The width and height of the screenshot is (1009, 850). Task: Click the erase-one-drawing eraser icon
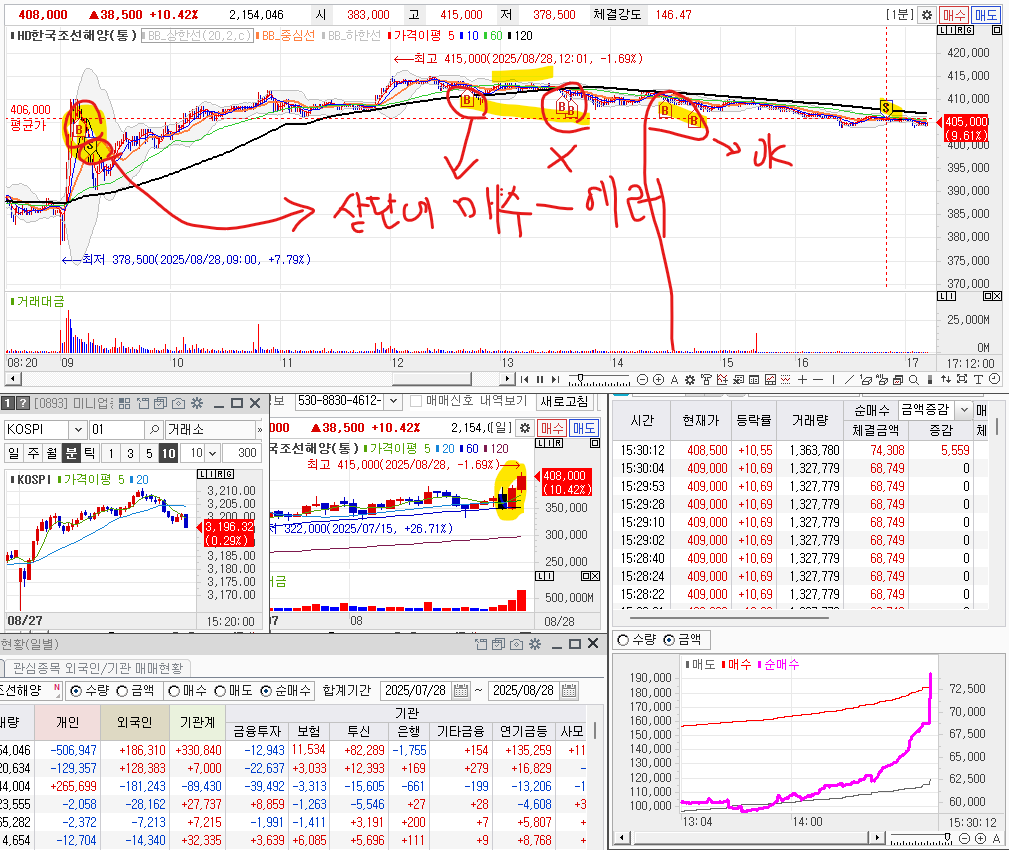point(866,380)
